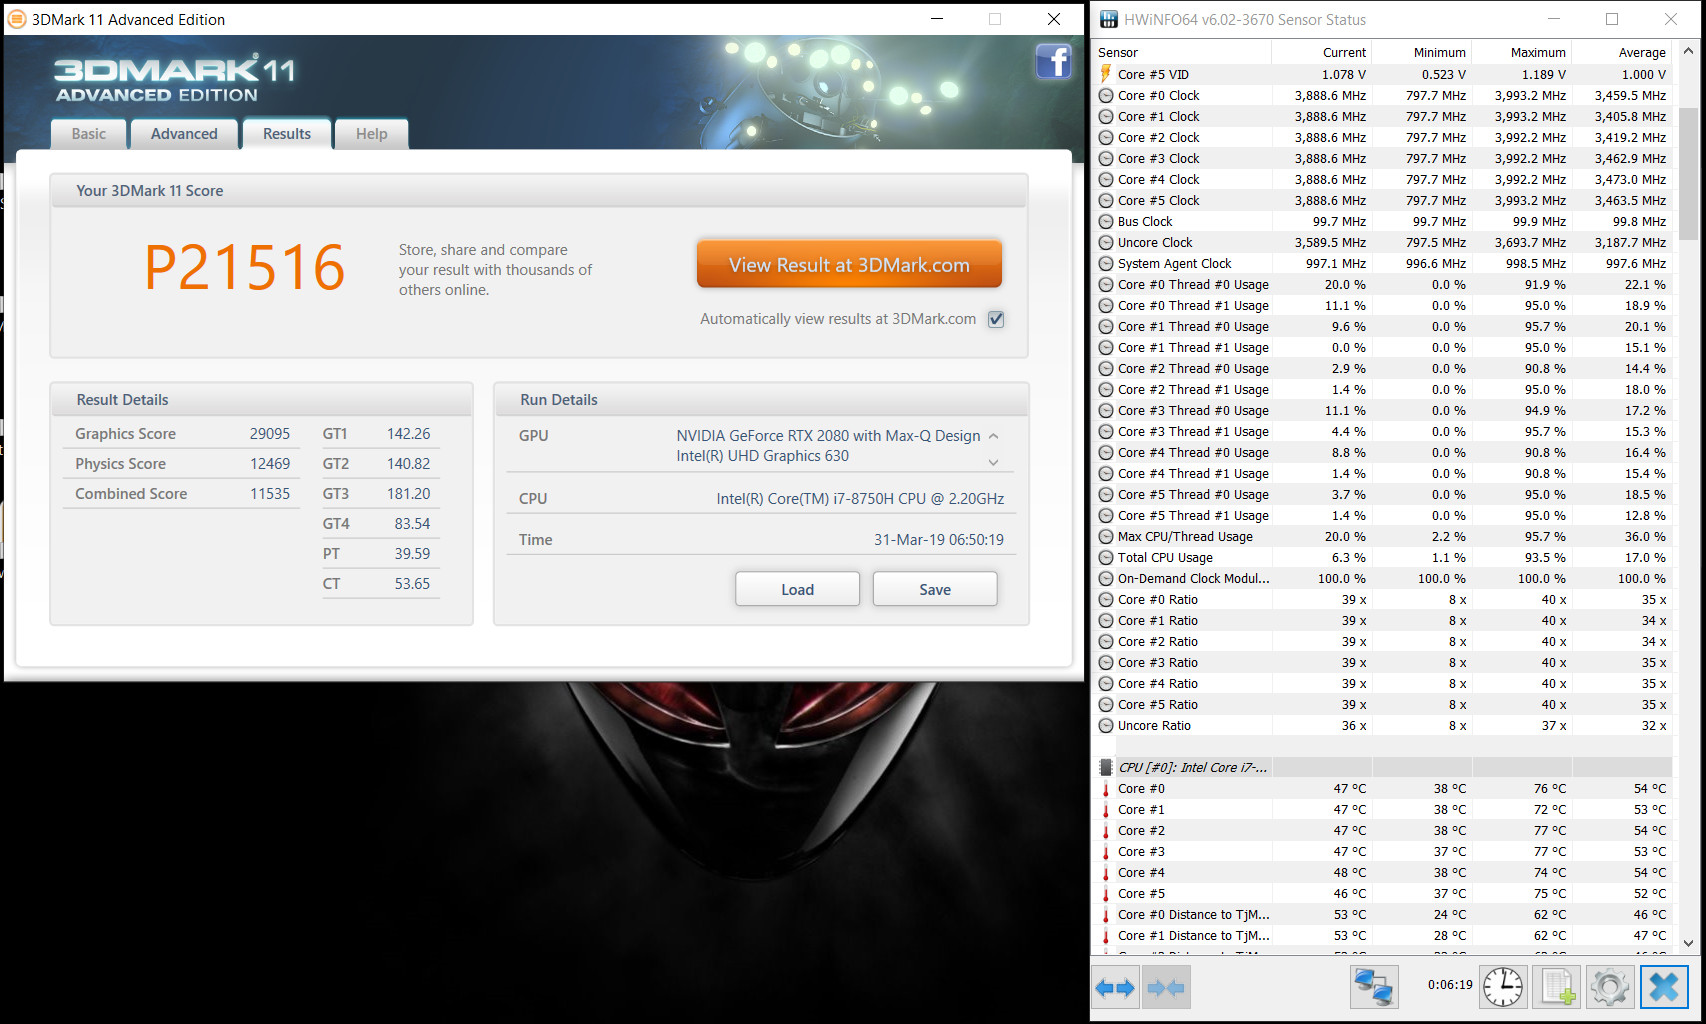
Task: Click the elapsed time 0:06:19 in HWiNFO
Action: [x=1450, y=985]
